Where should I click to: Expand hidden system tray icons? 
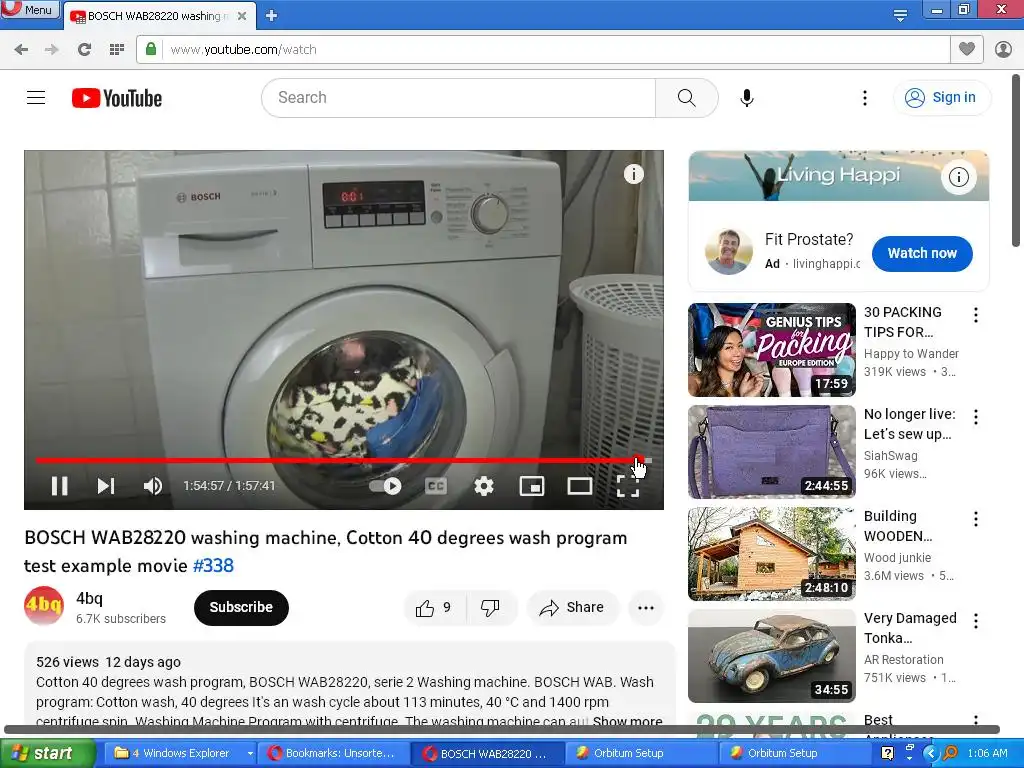click(931, 753)
